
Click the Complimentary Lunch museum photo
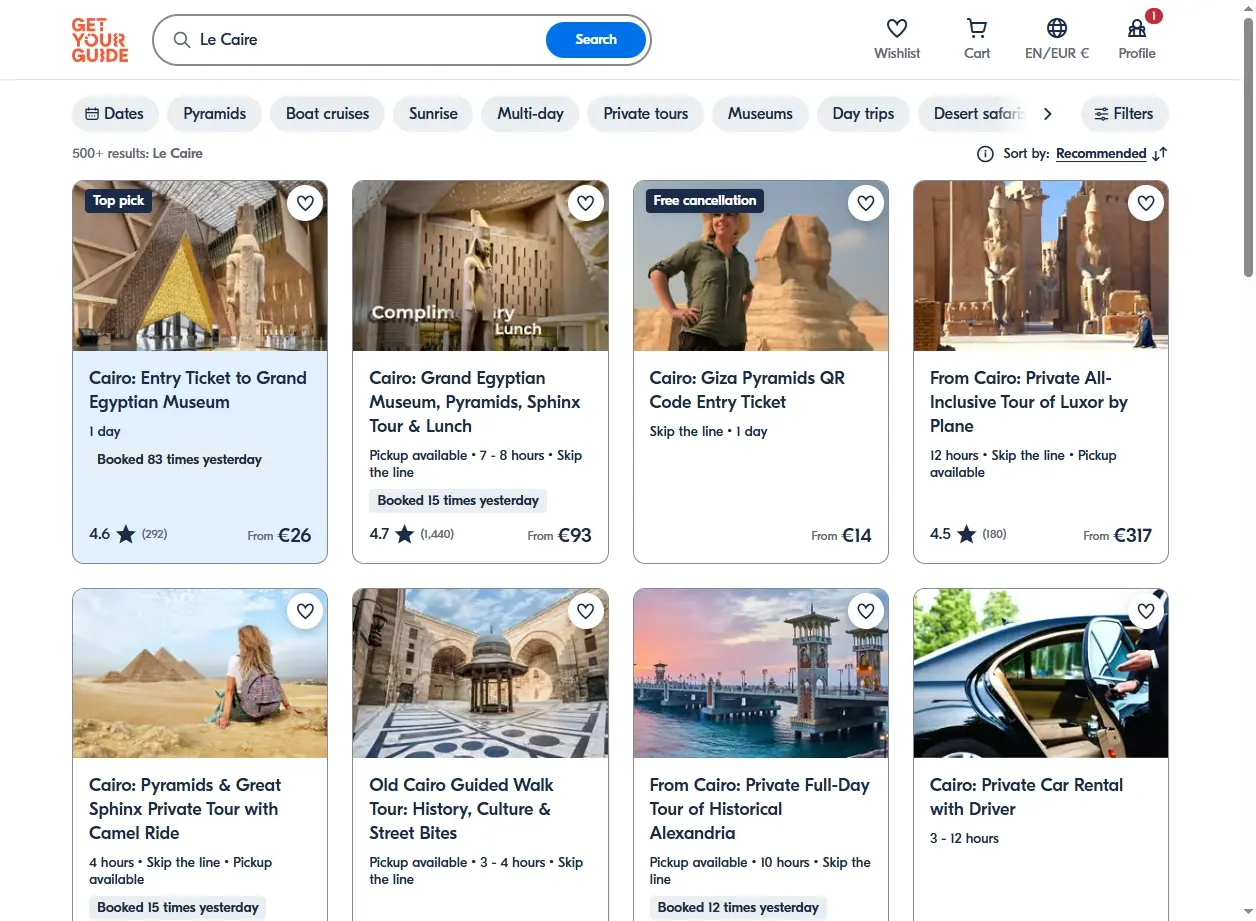click(480, 266)
